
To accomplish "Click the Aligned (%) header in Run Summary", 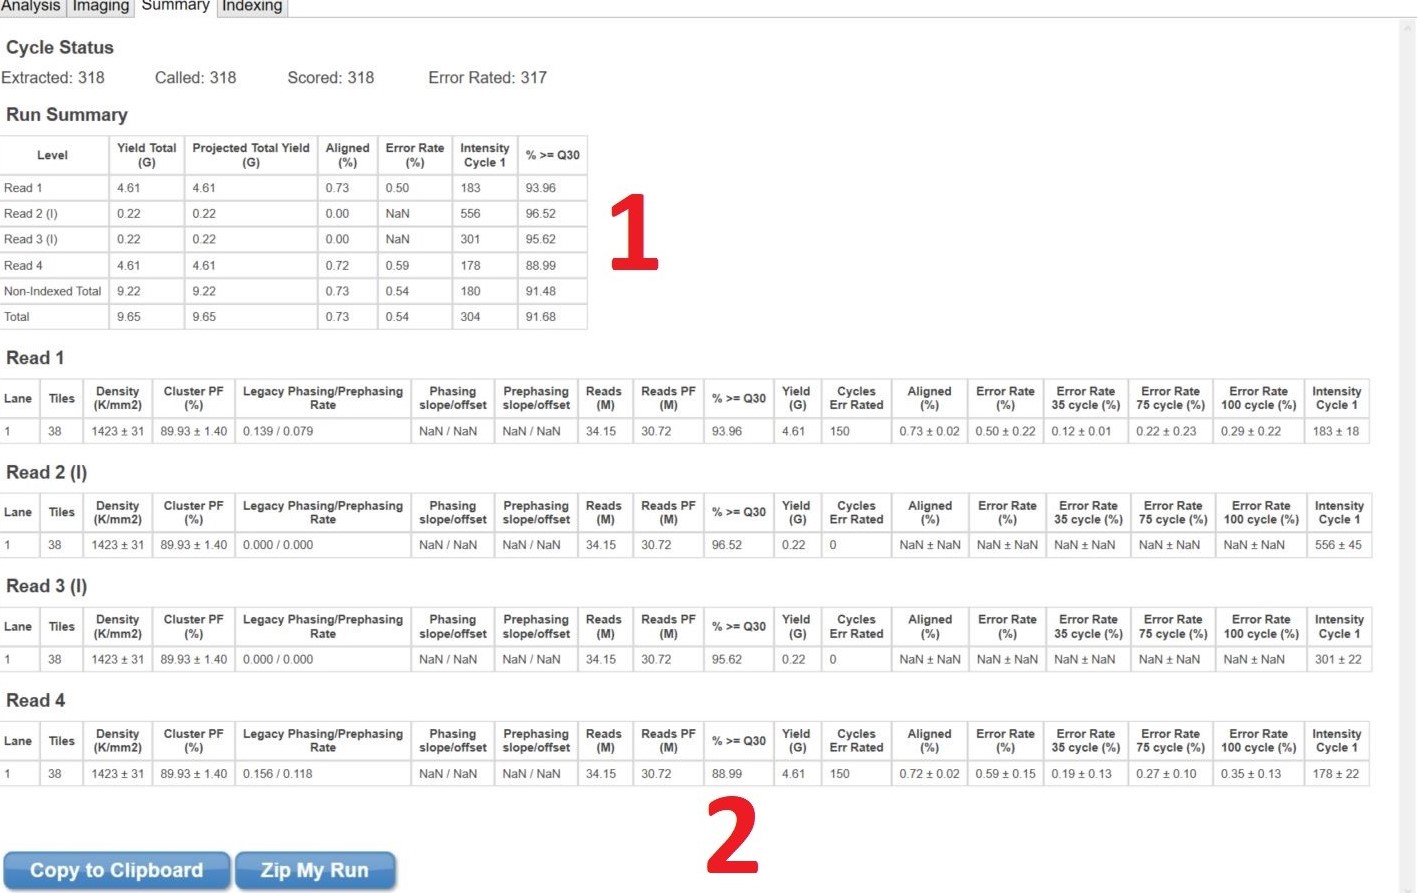I will coord(347,155).
